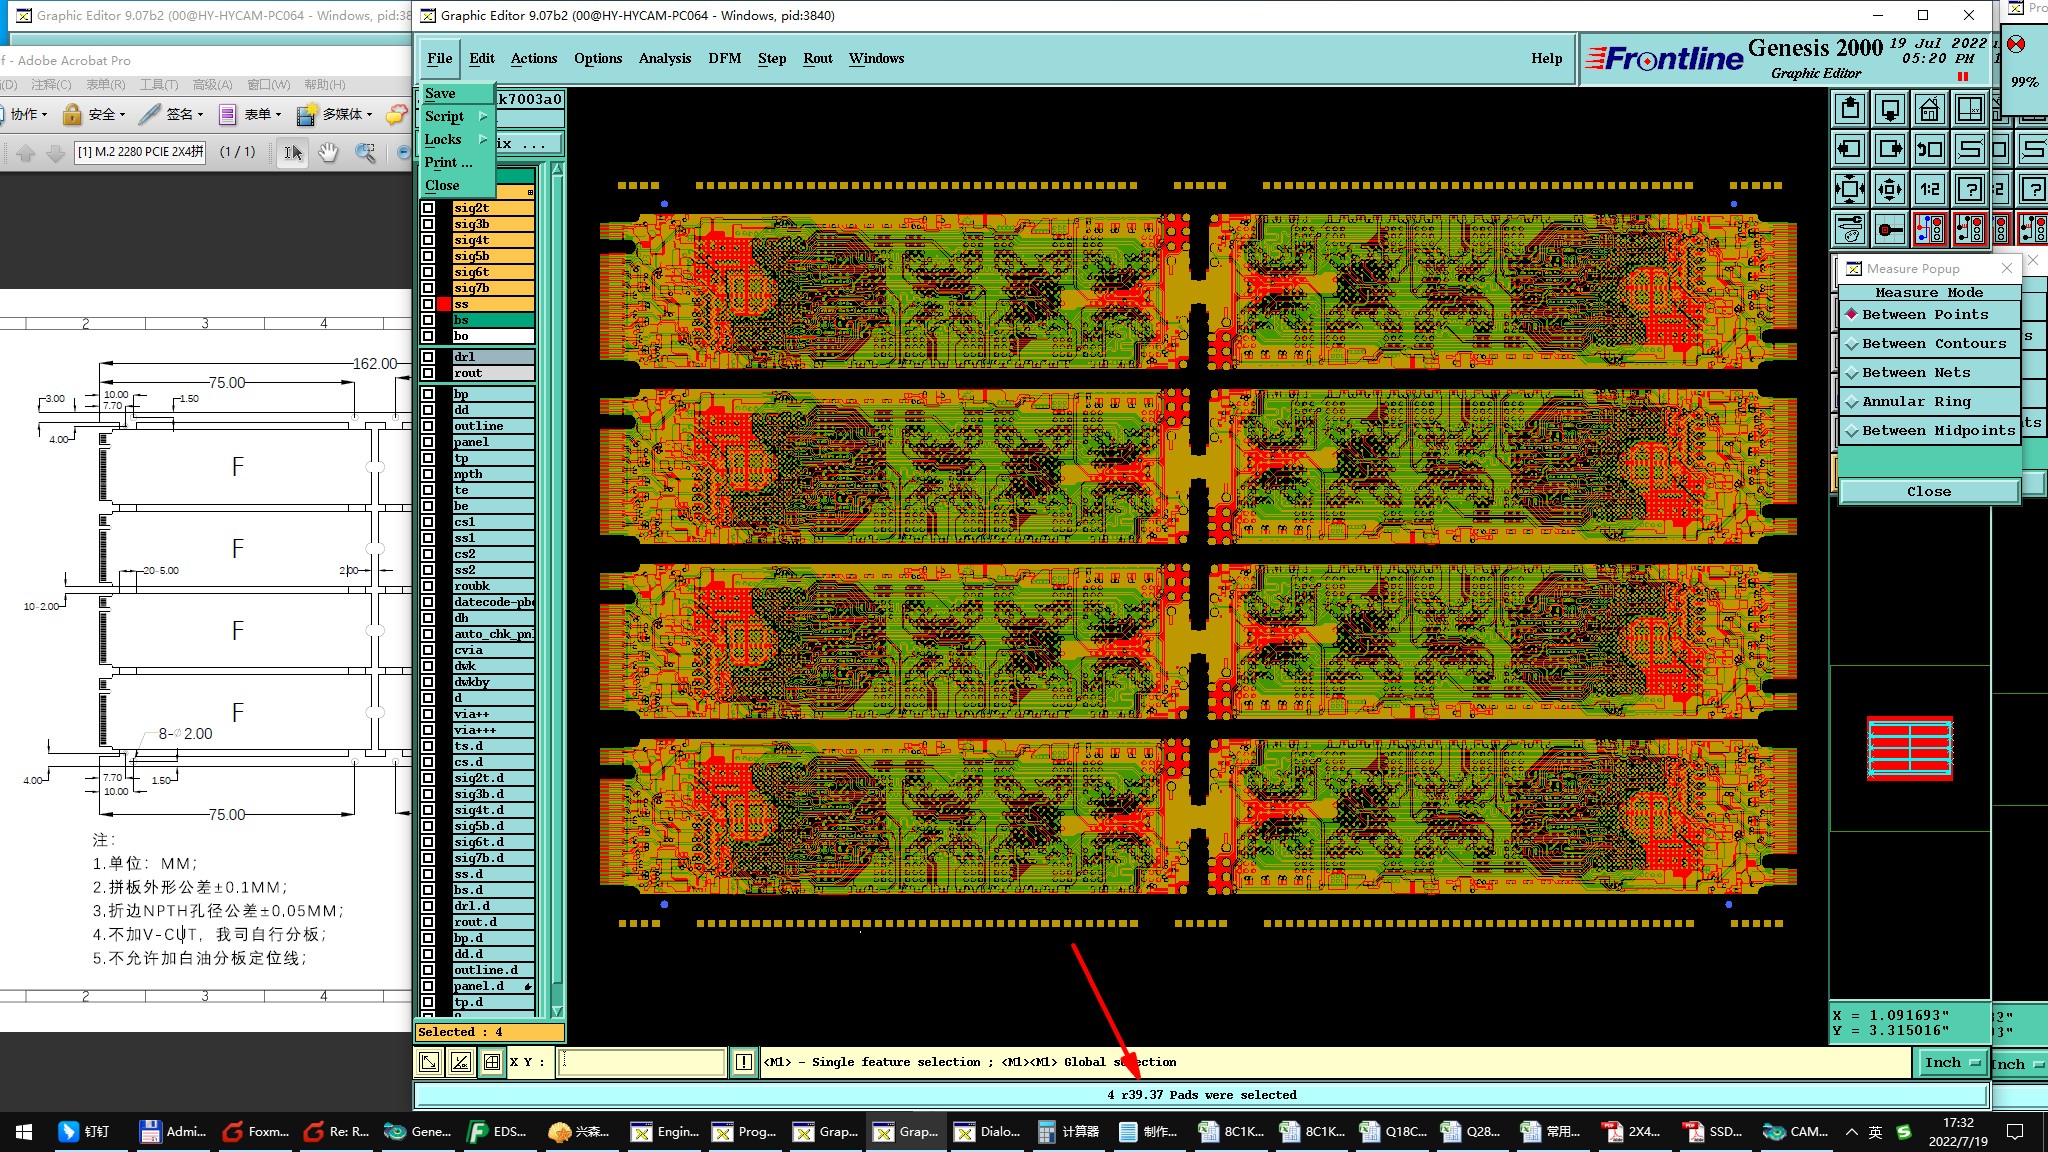Click the exclamation mark icon beside XY field

coord(744,1062)
